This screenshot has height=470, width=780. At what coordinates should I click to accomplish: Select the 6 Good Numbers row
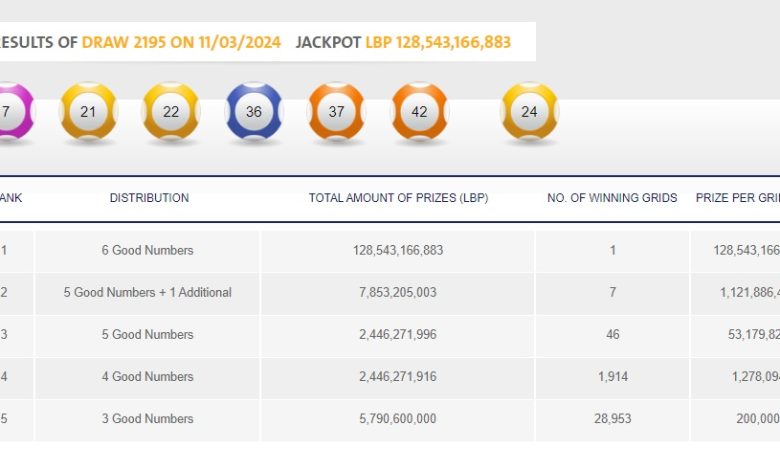click(148, 250)
